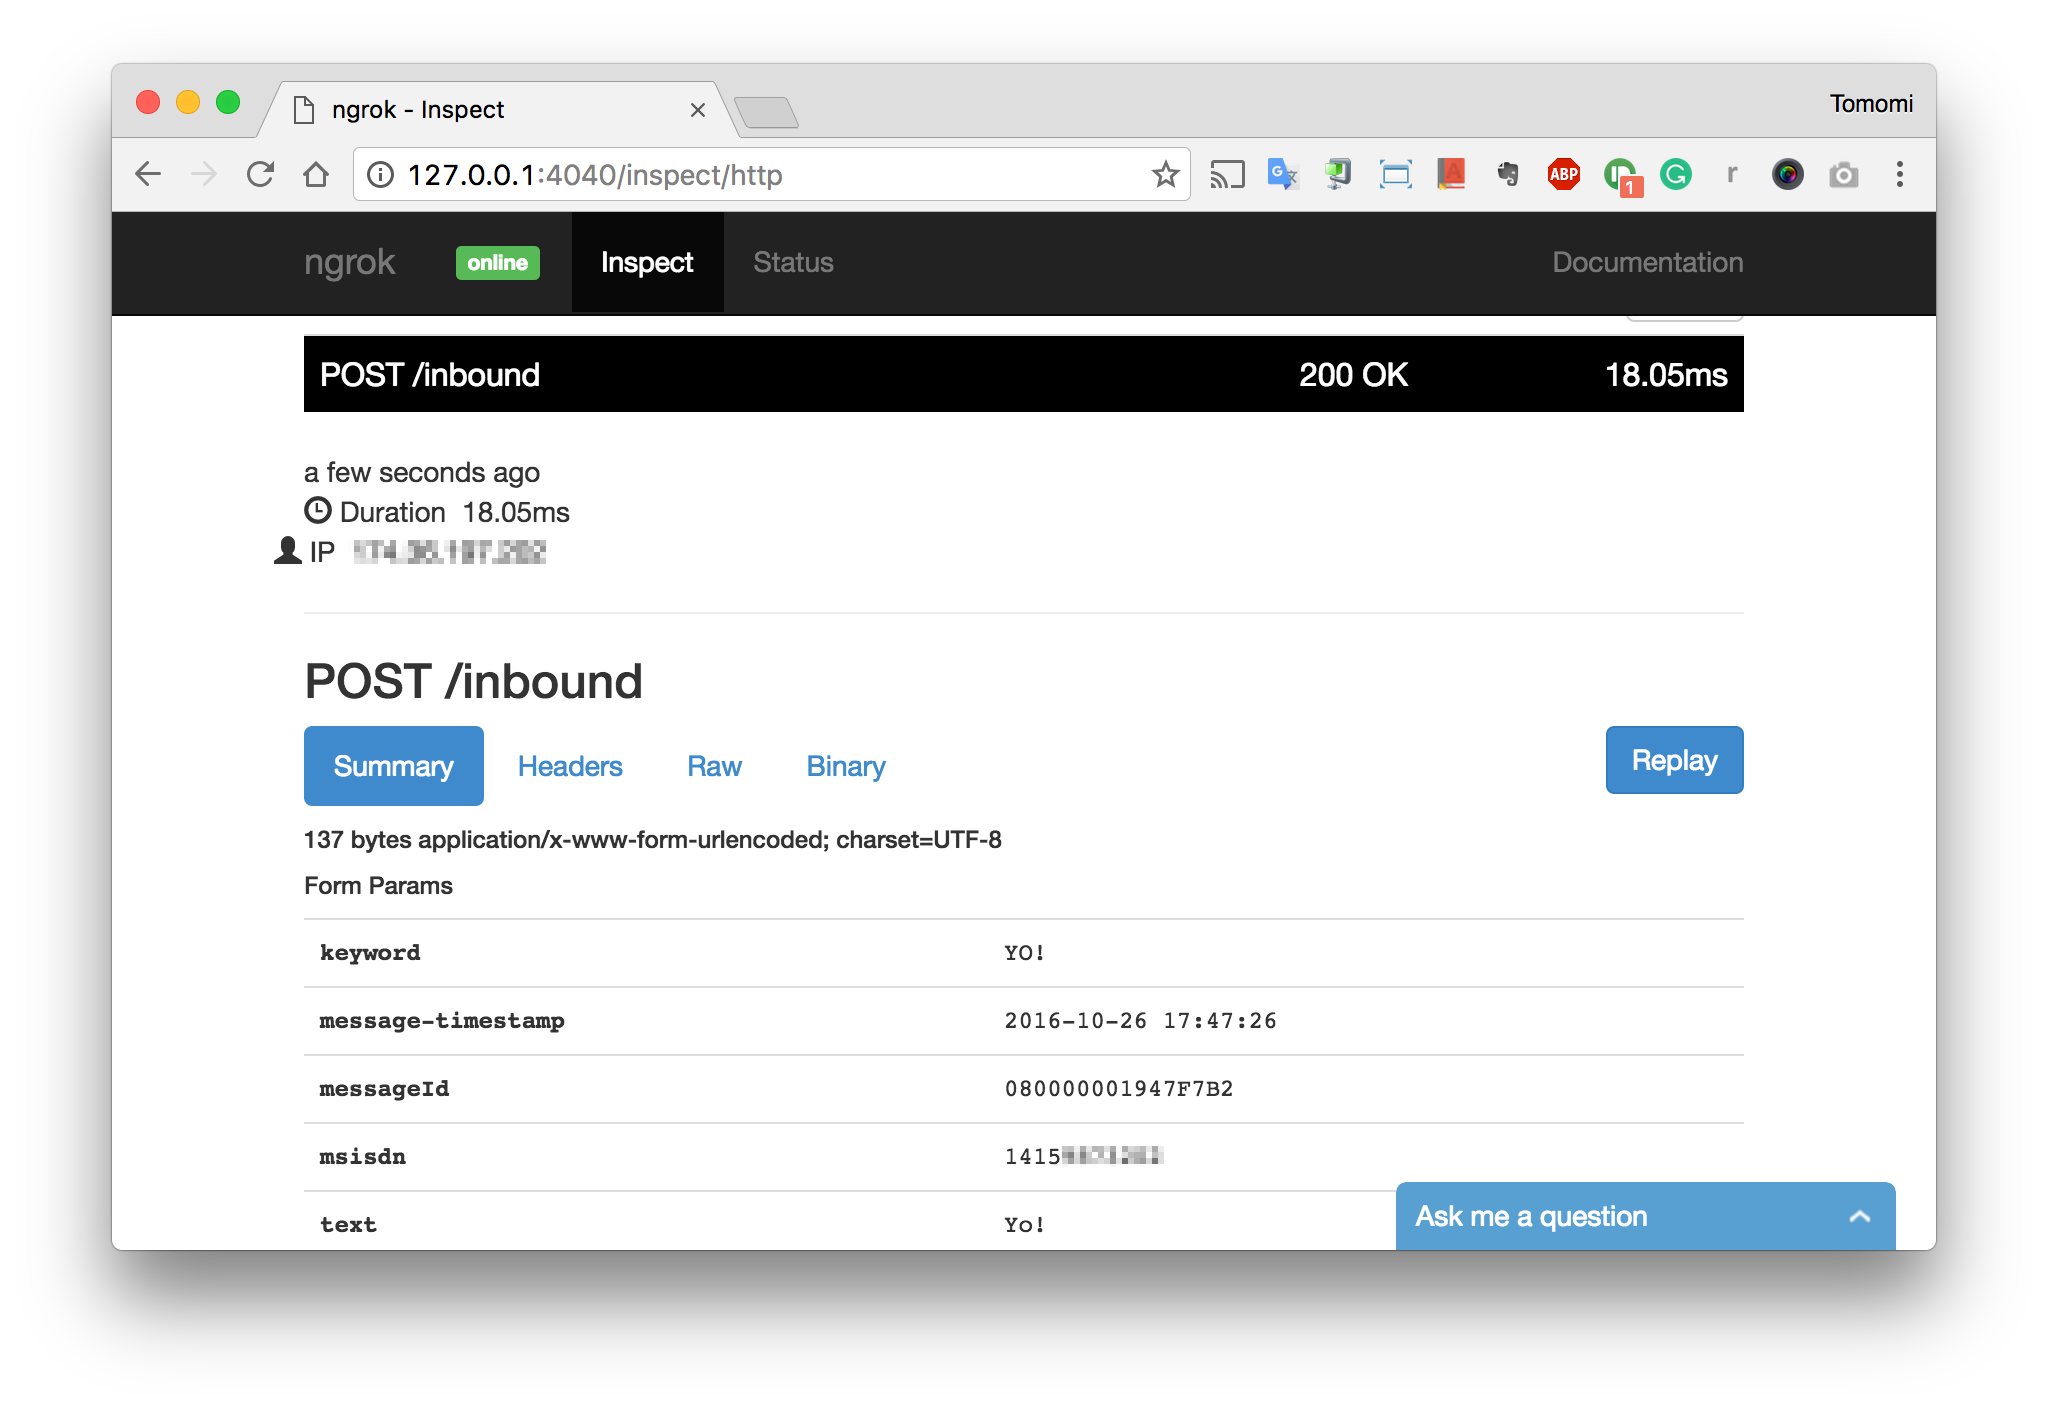Click the IP user icon
The width and height of the screenshot is (2048, 1410).
pos(288,550)
